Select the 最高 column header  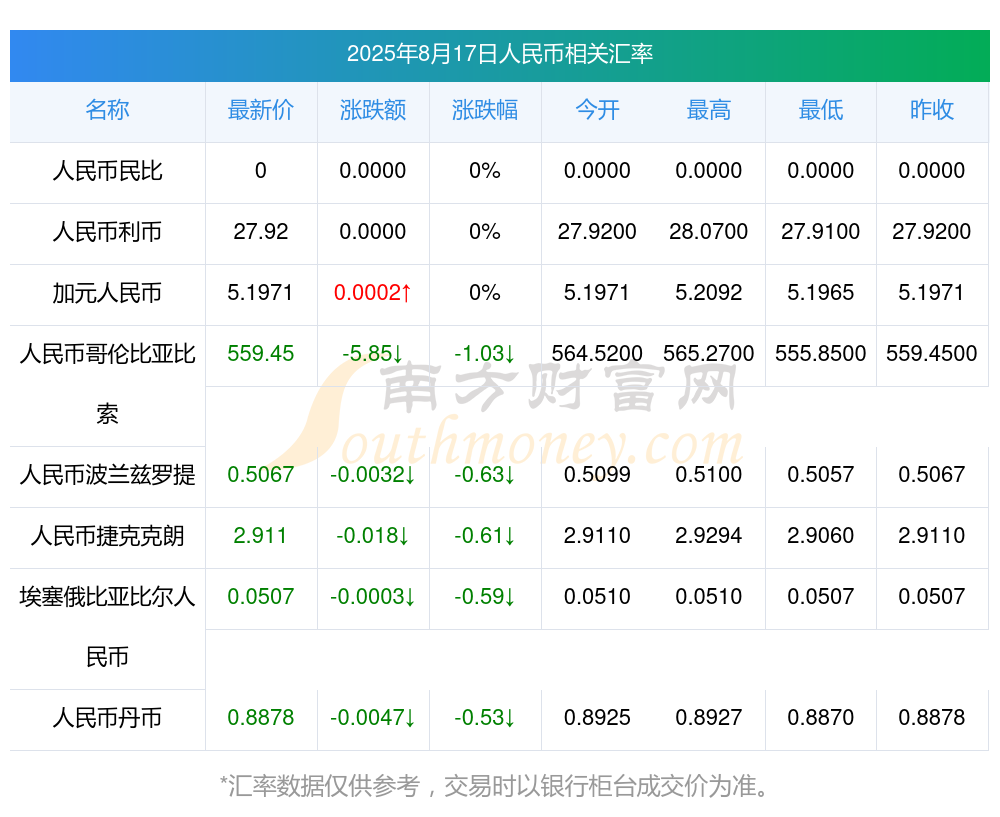tap(709, 110)
